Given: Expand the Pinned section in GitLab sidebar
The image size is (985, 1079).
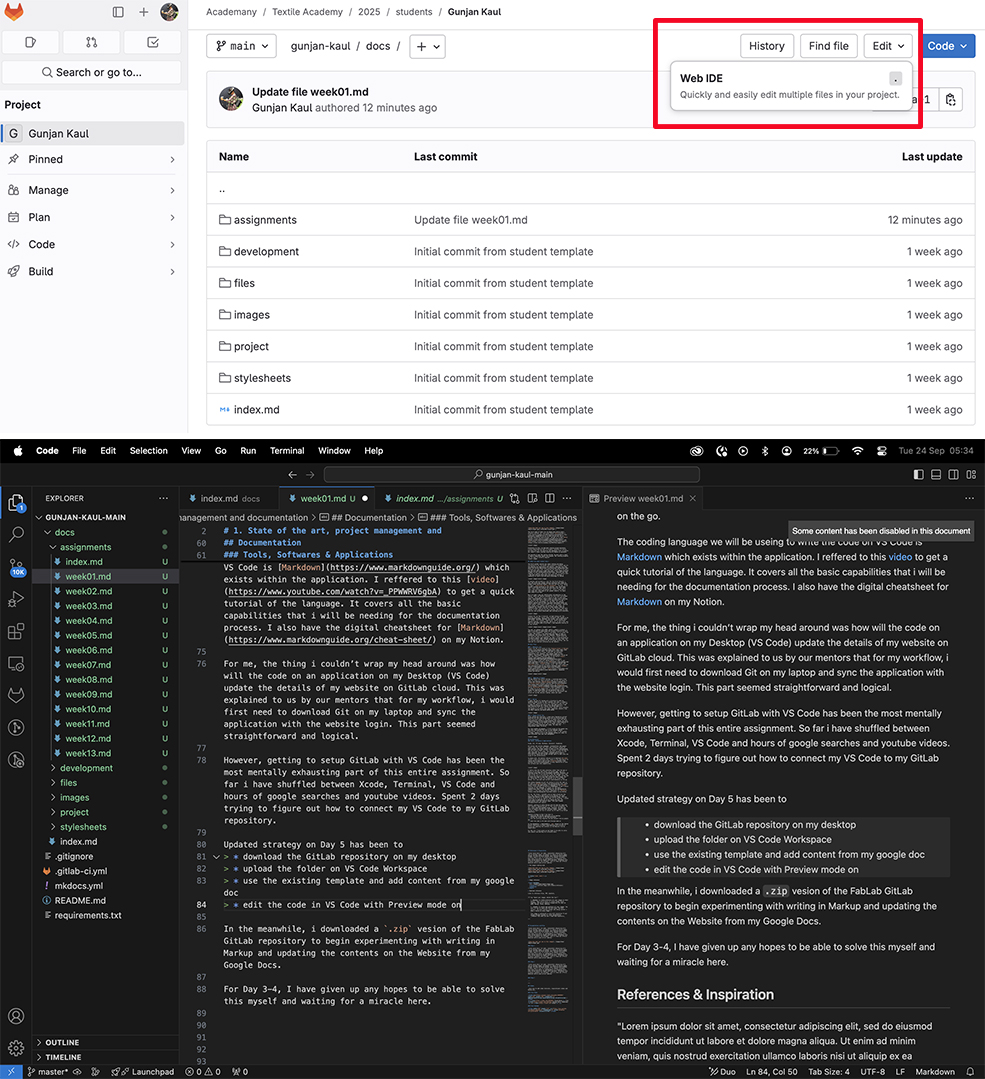Looking at the screenshot, I should tap(92, 159).
